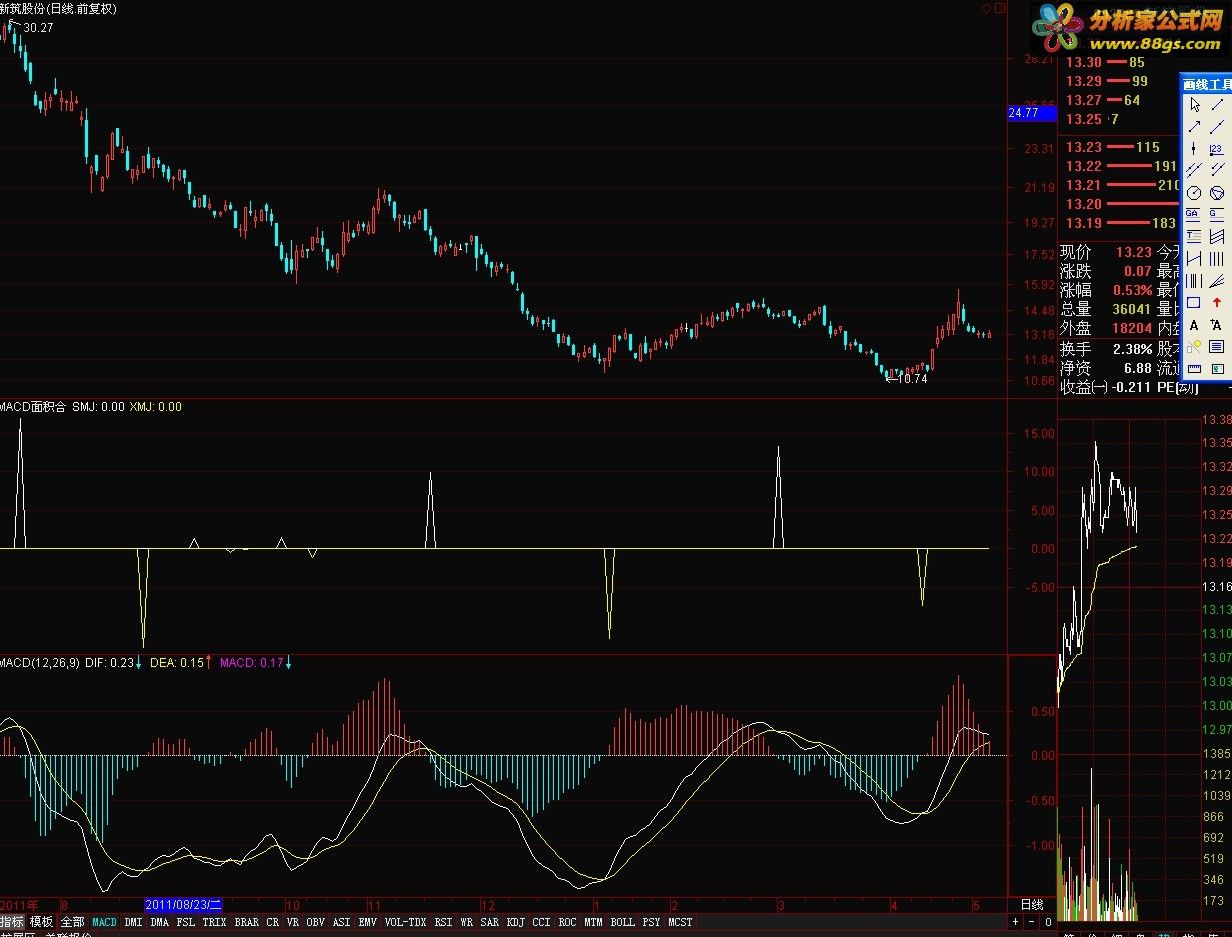Select the ruler measurement tool
Viewport: 1232px width, 937px height.
[x=1194, y=369]
